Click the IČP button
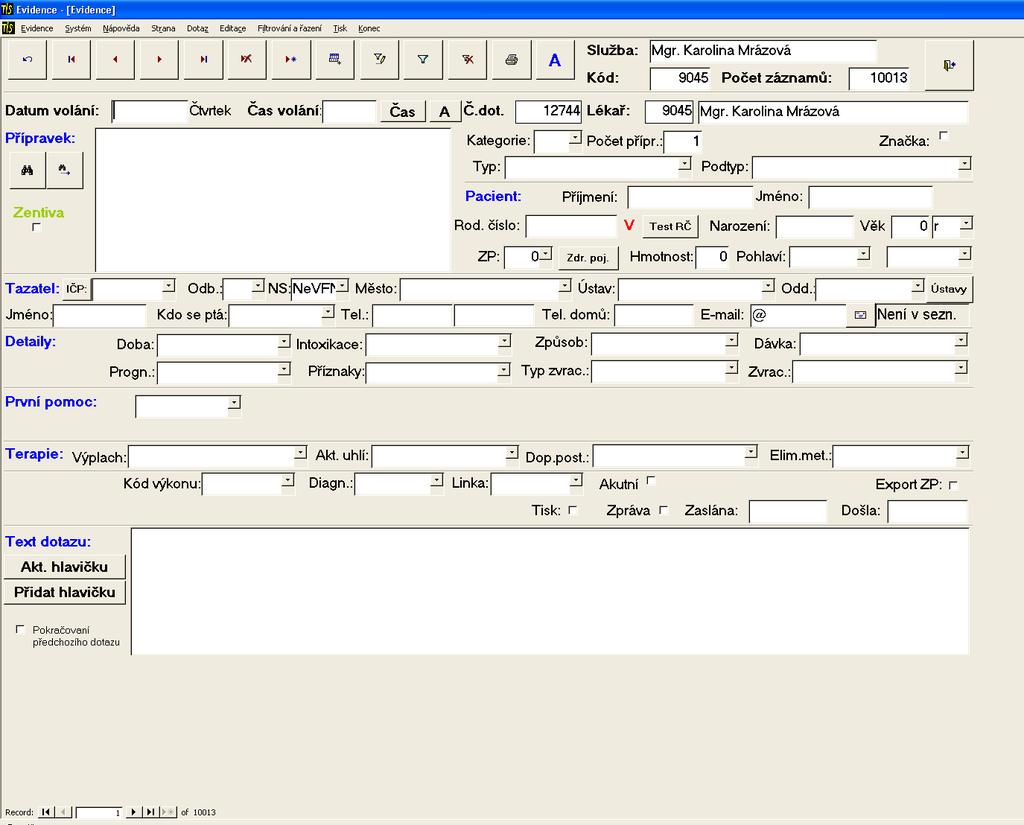The width and height of the screenshot is (1024, 825). point(76,289)
